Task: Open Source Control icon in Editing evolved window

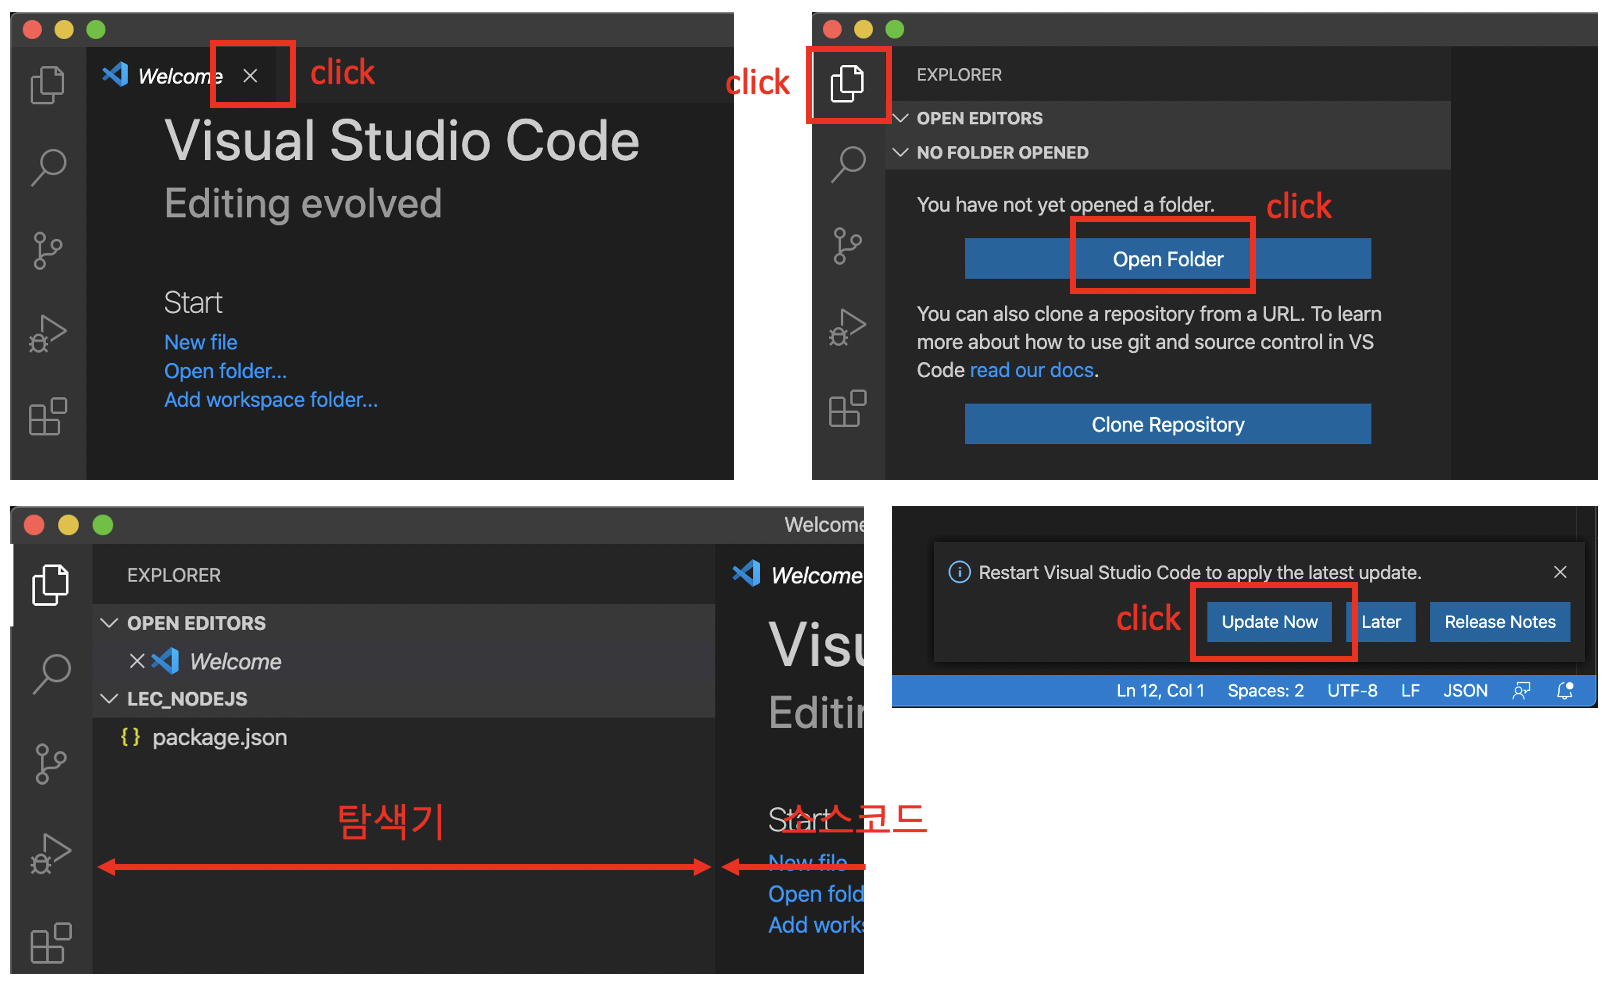Action: pos(47,250)
